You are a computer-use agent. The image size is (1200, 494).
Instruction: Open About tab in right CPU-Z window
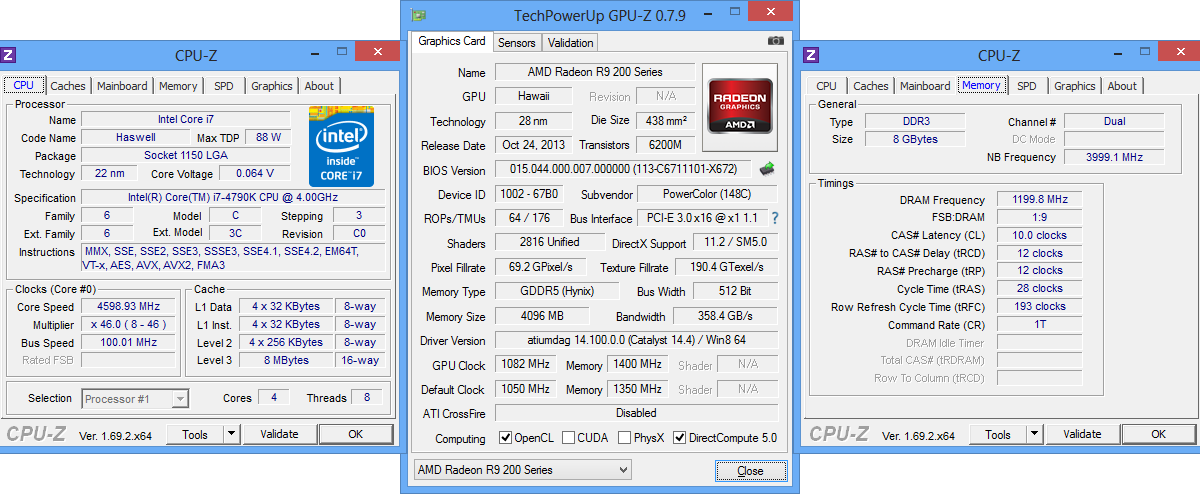pos(1122,86)
